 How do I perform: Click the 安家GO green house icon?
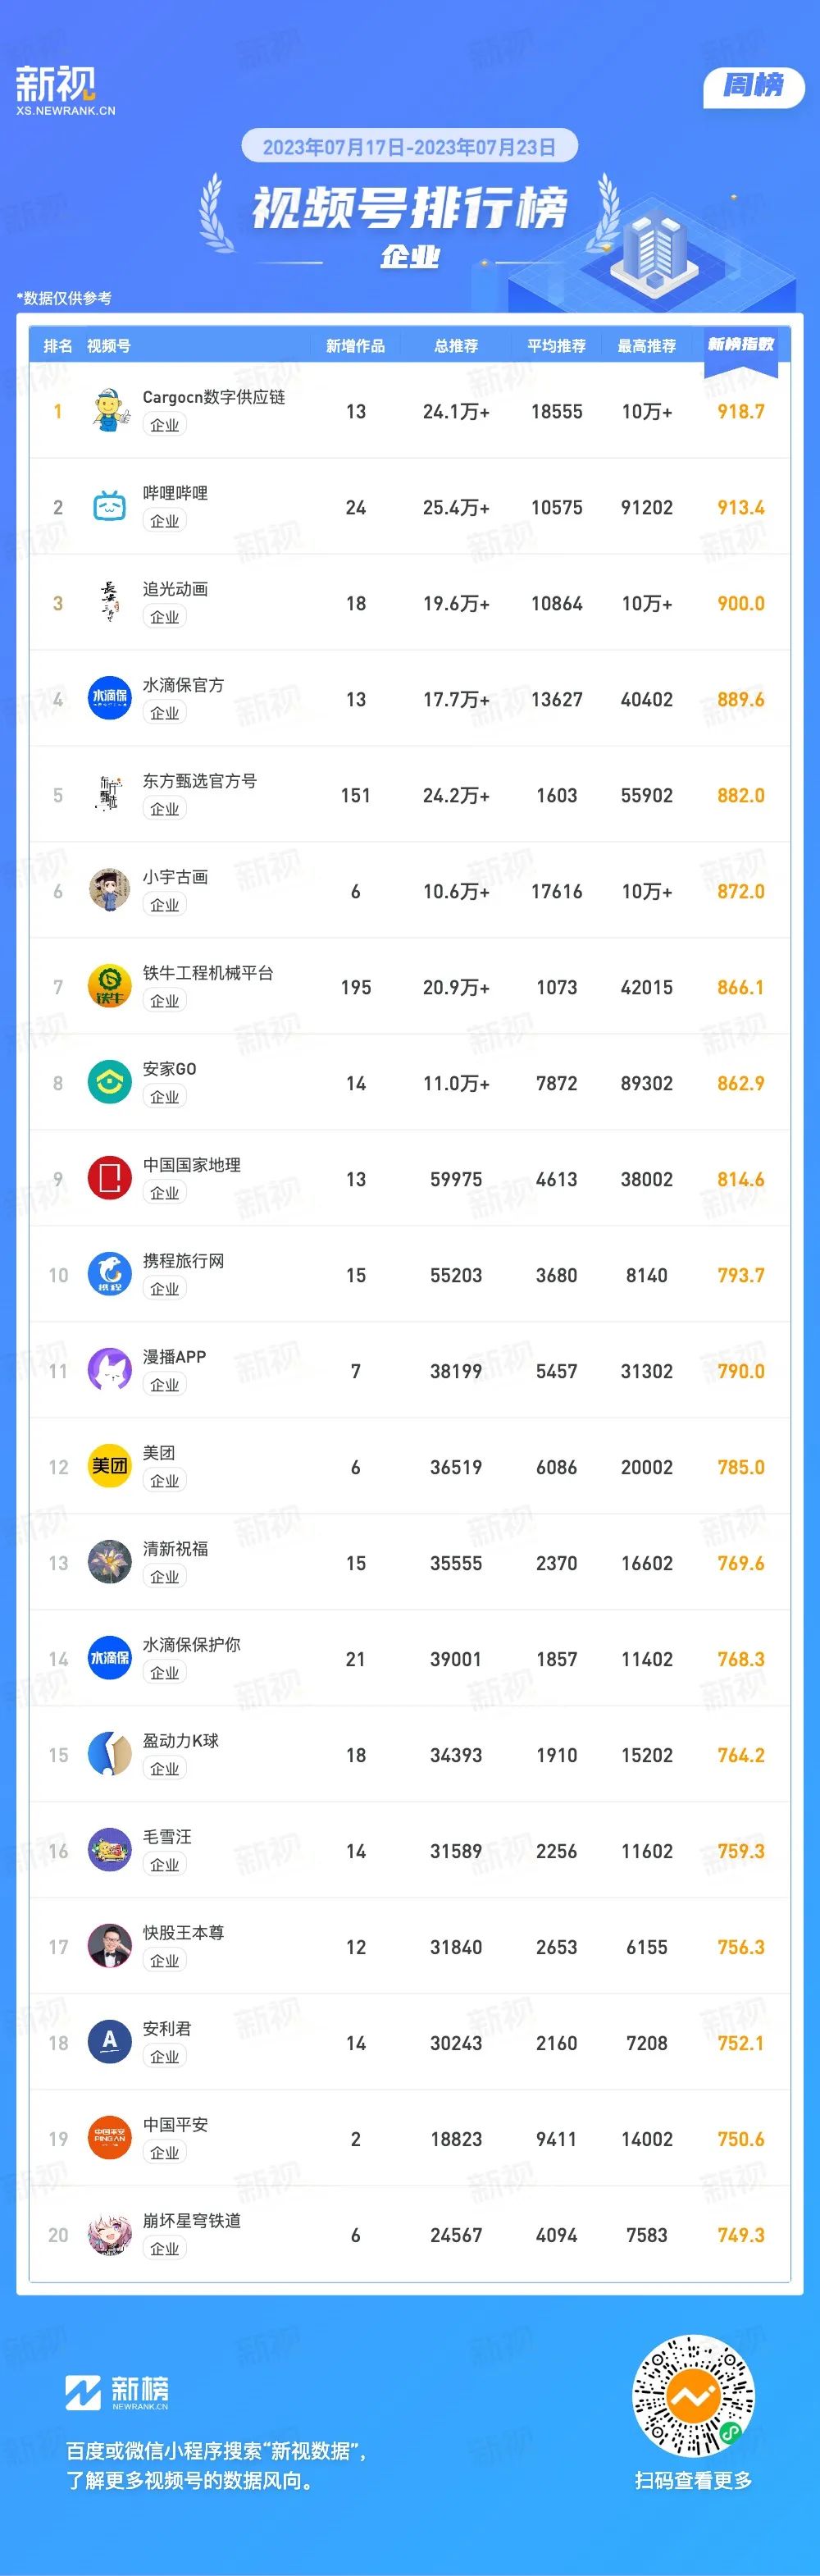(x=110, y=1083)
